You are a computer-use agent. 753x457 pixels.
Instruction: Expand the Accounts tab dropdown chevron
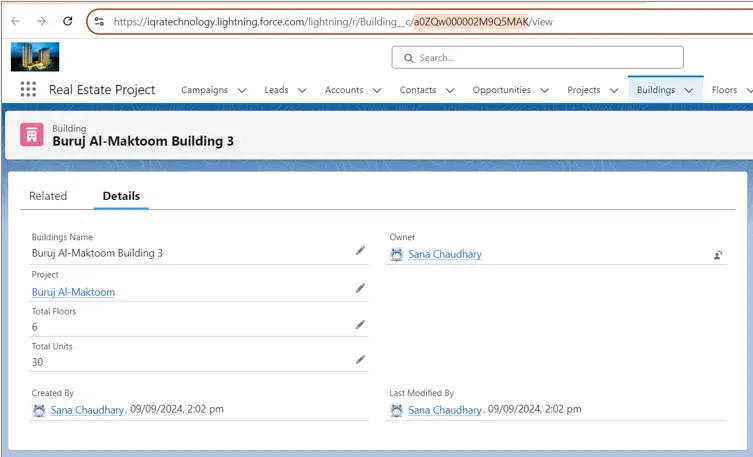[x=377, y=90]
